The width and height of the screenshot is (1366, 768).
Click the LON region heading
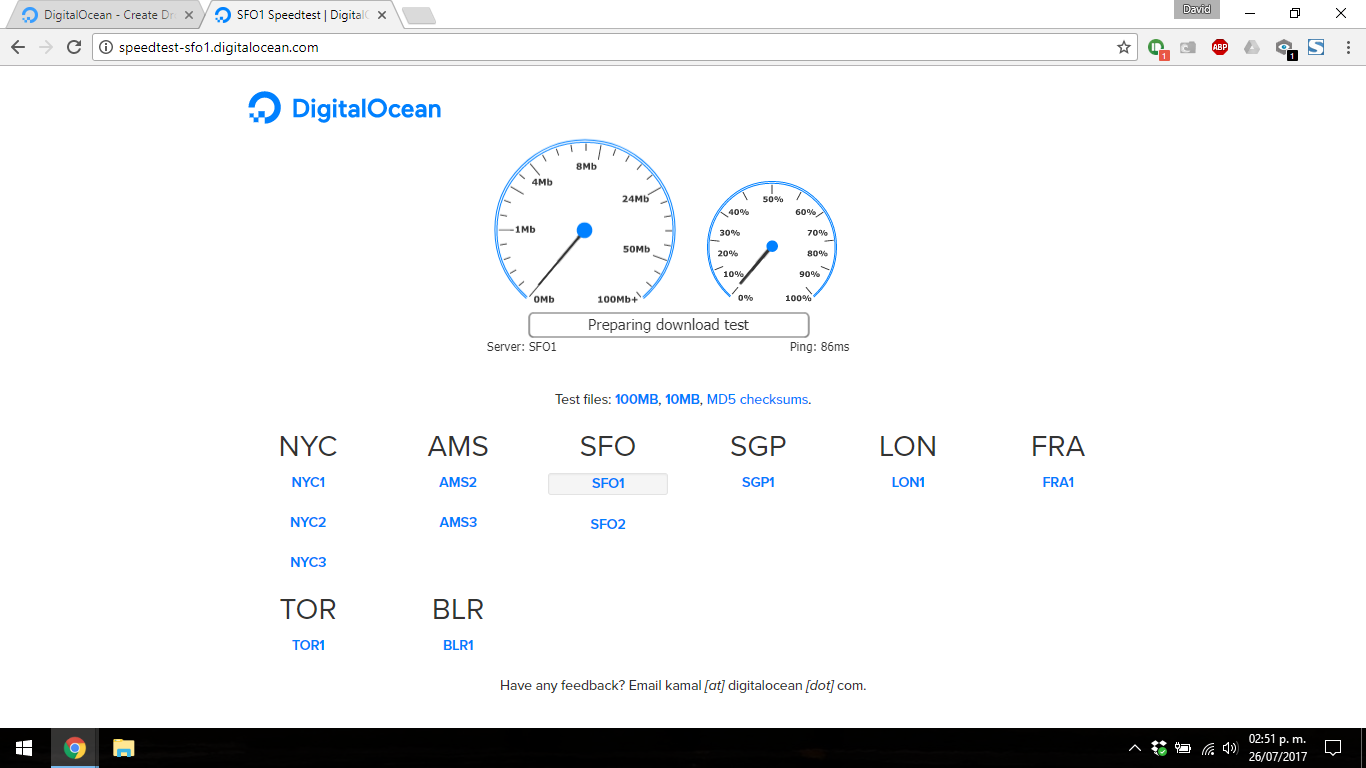pyautogui.click(x=908, y=446)
